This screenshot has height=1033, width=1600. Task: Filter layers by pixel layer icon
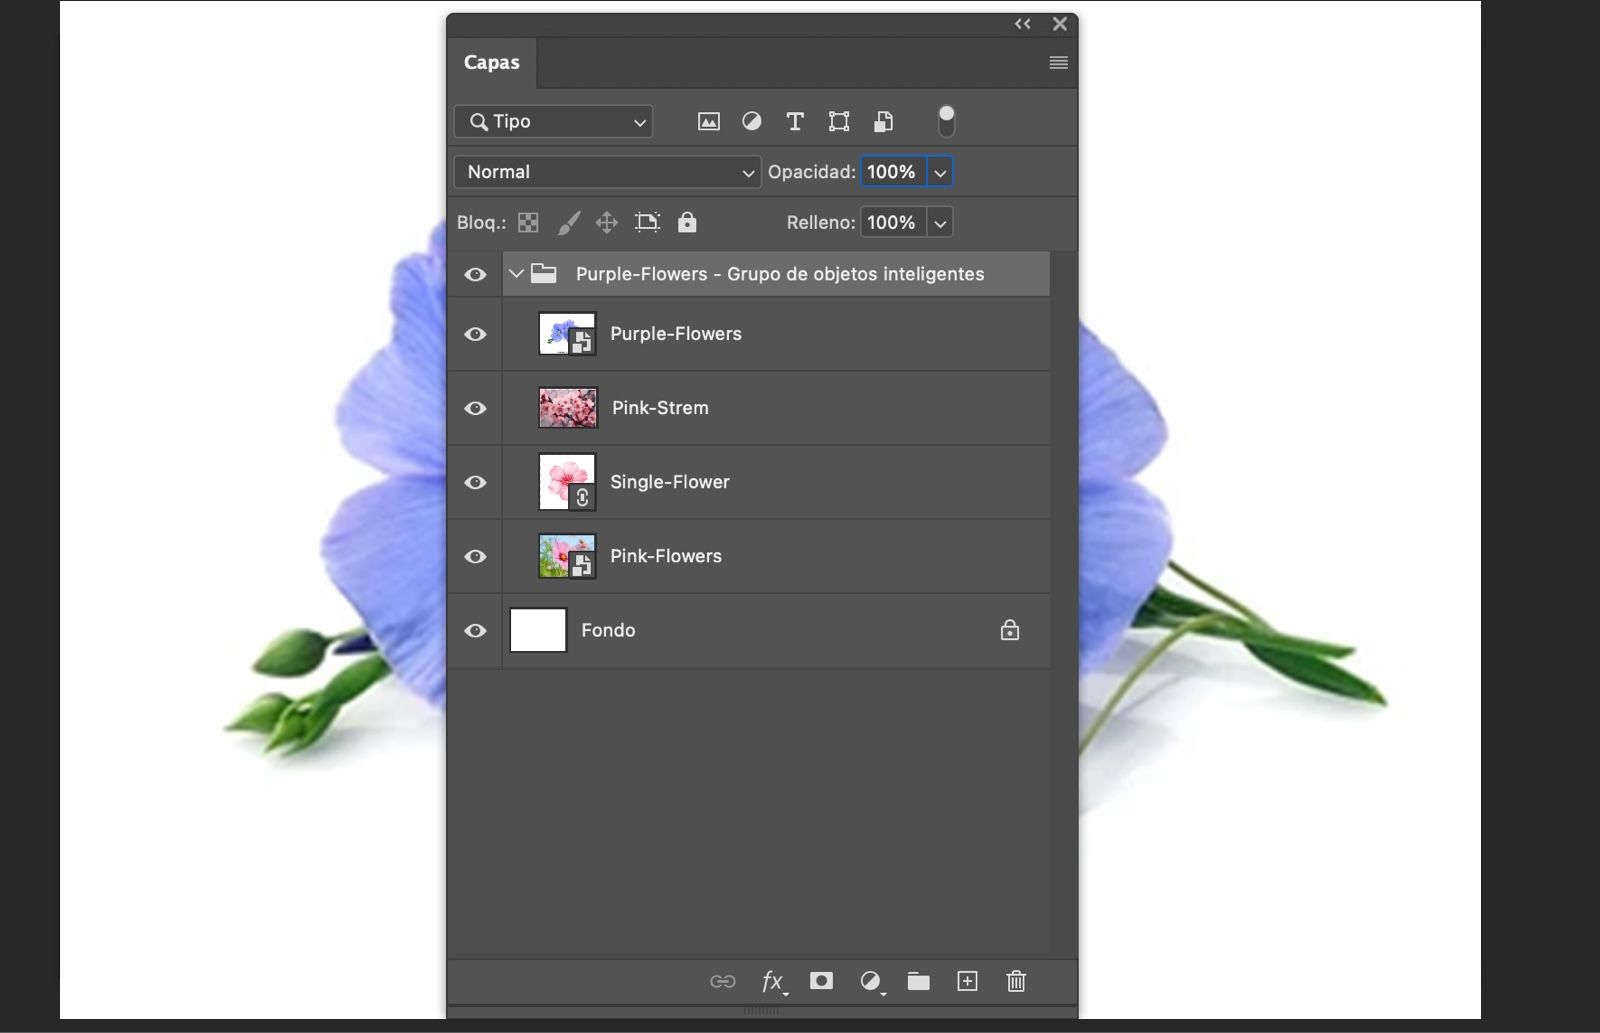(x=708, y=122)
